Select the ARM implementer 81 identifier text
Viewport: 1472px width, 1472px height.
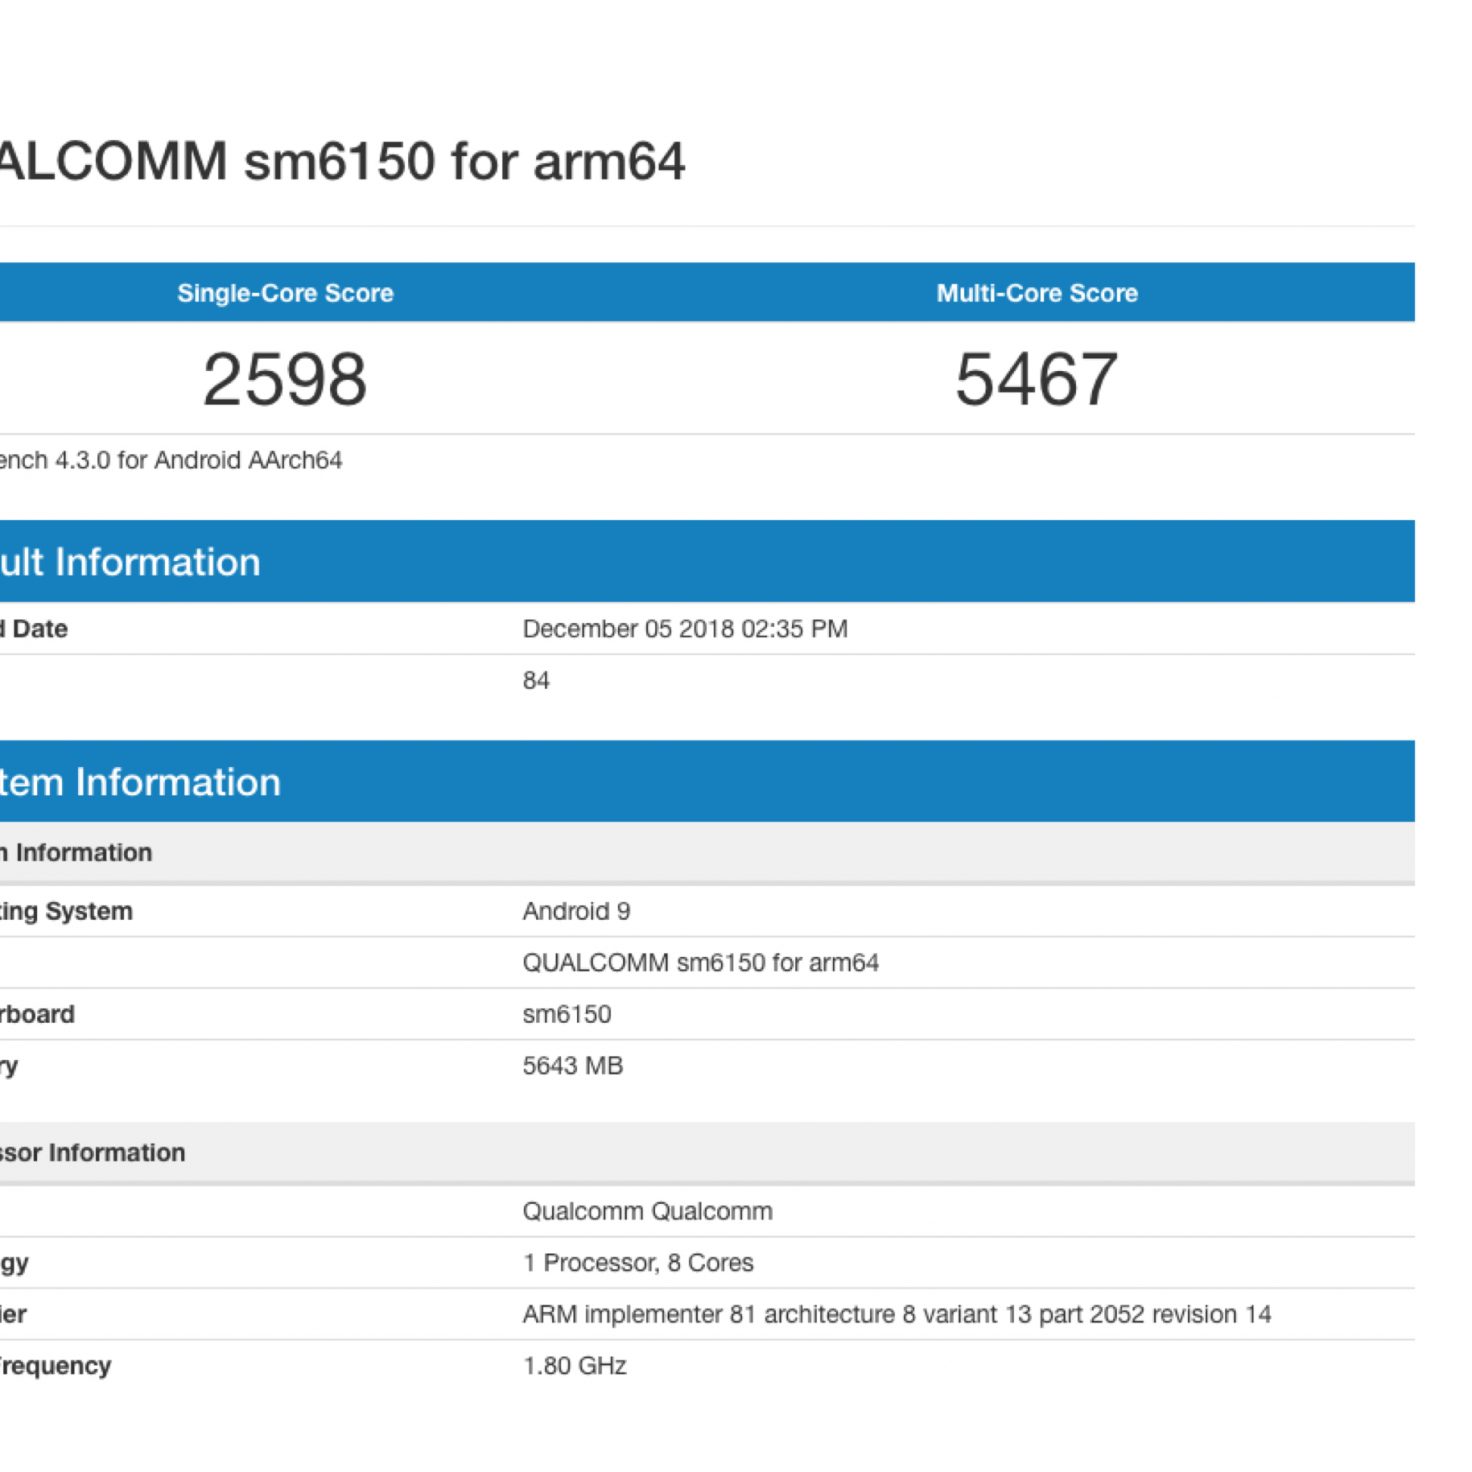pyautogui.click(x=896, y=1314)
